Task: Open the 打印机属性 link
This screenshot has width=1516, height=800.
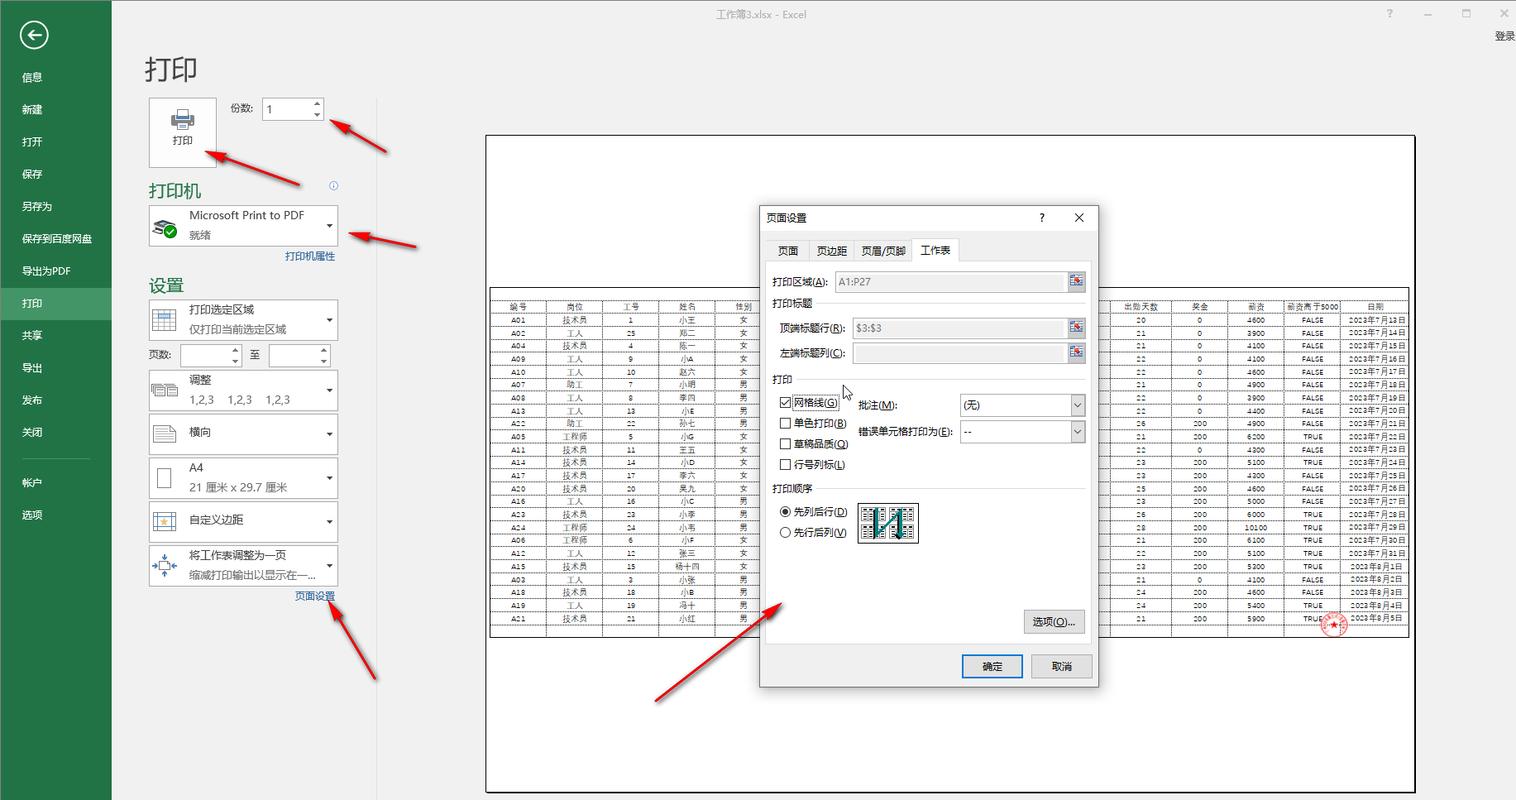Action: pyautogui.click(x=310, y=257)
